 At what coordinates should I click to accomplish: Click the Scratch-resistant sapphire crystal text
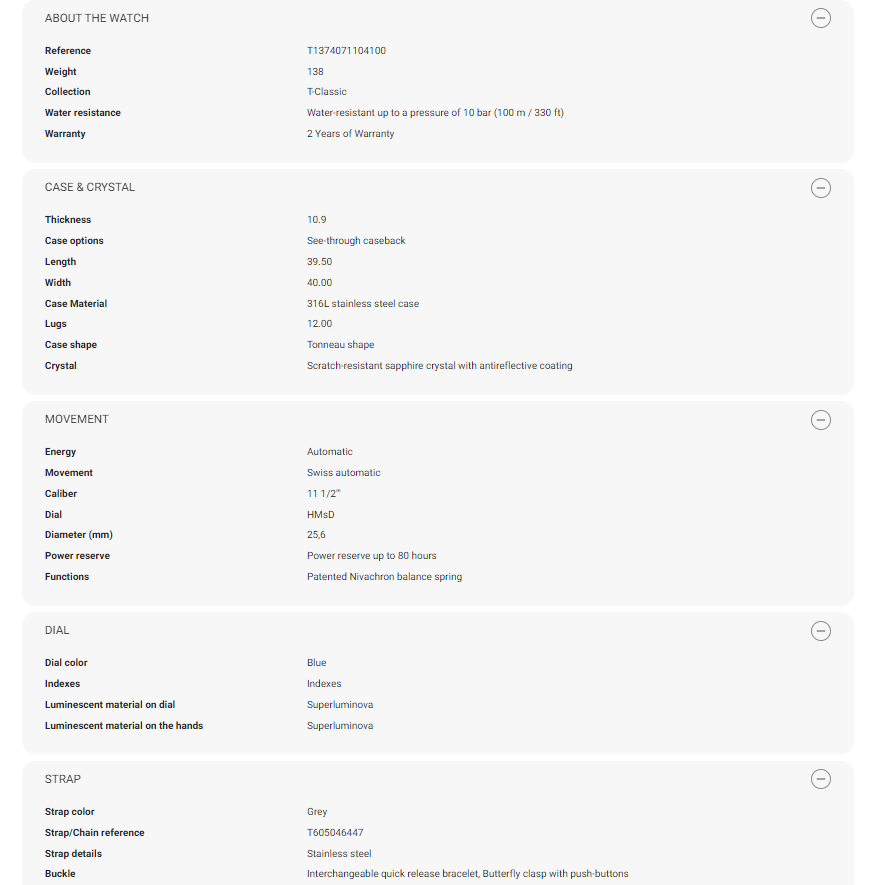click(x=439, y=366)
